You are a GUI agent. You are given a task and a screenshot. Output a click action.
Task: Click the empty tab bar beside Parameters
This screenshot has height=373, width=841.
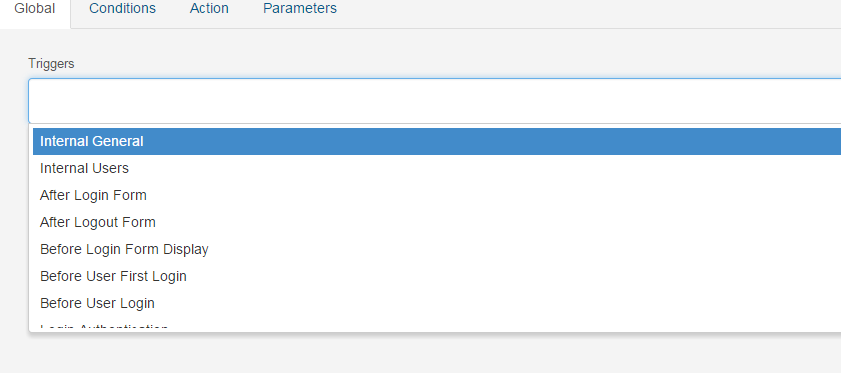tap(590, 11)
